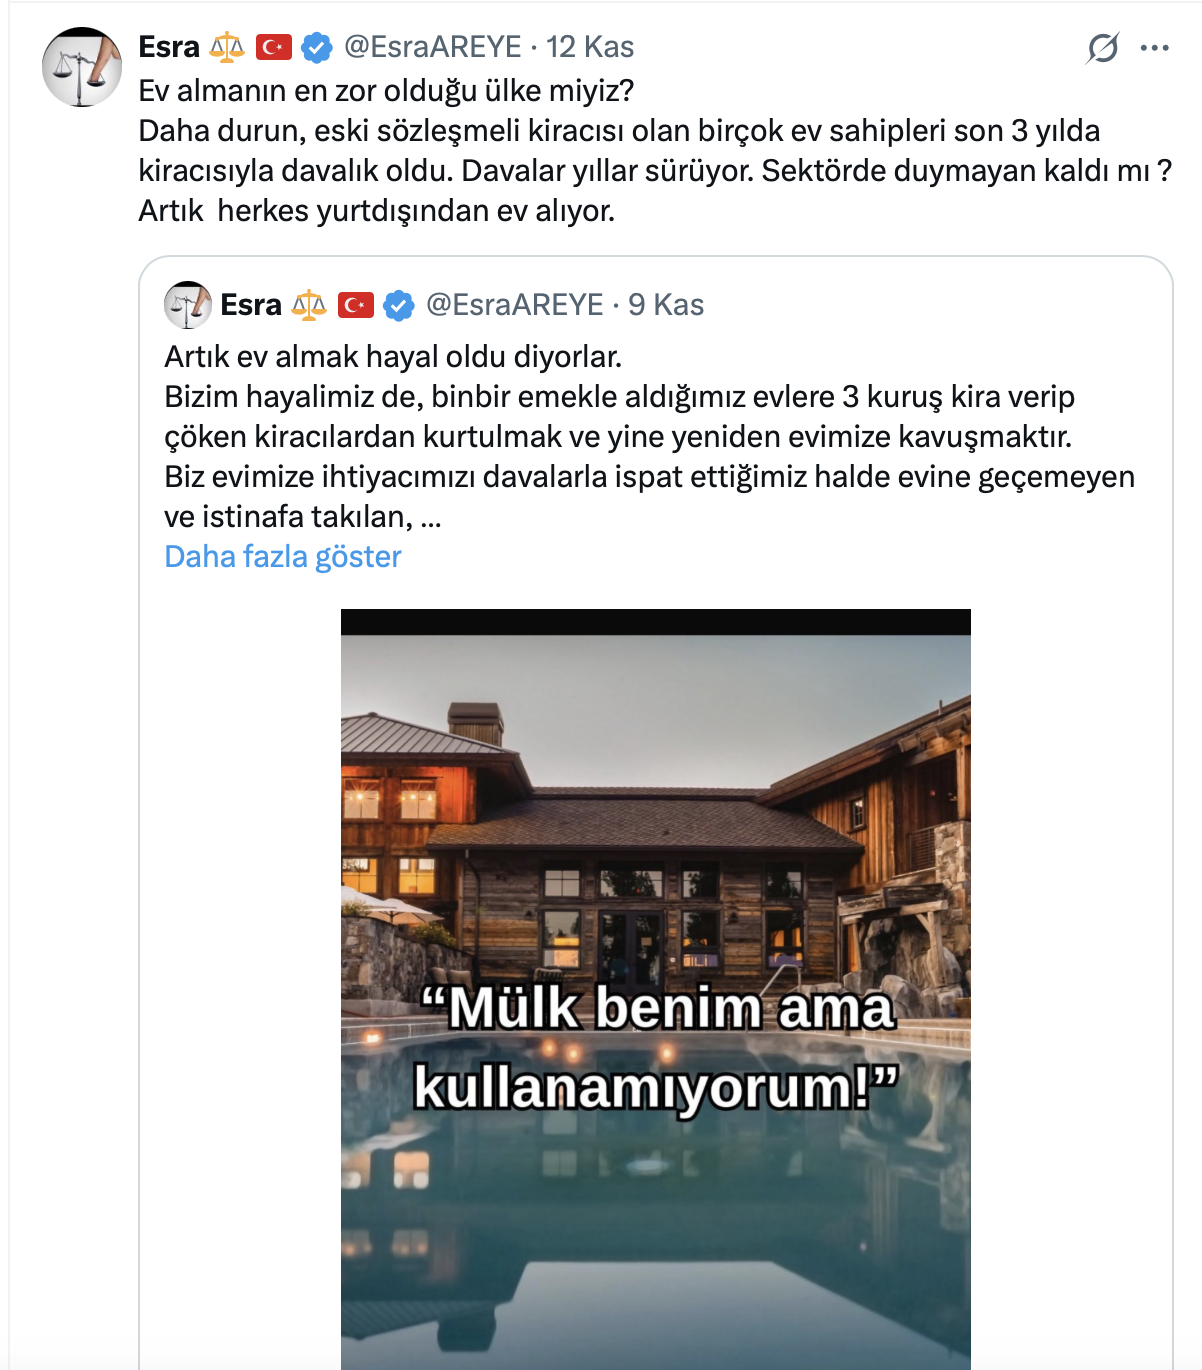Click the @EsraAREYE handle in quoted tweet
This screenshot has height=1370, width=1202.
coord(515,305)
